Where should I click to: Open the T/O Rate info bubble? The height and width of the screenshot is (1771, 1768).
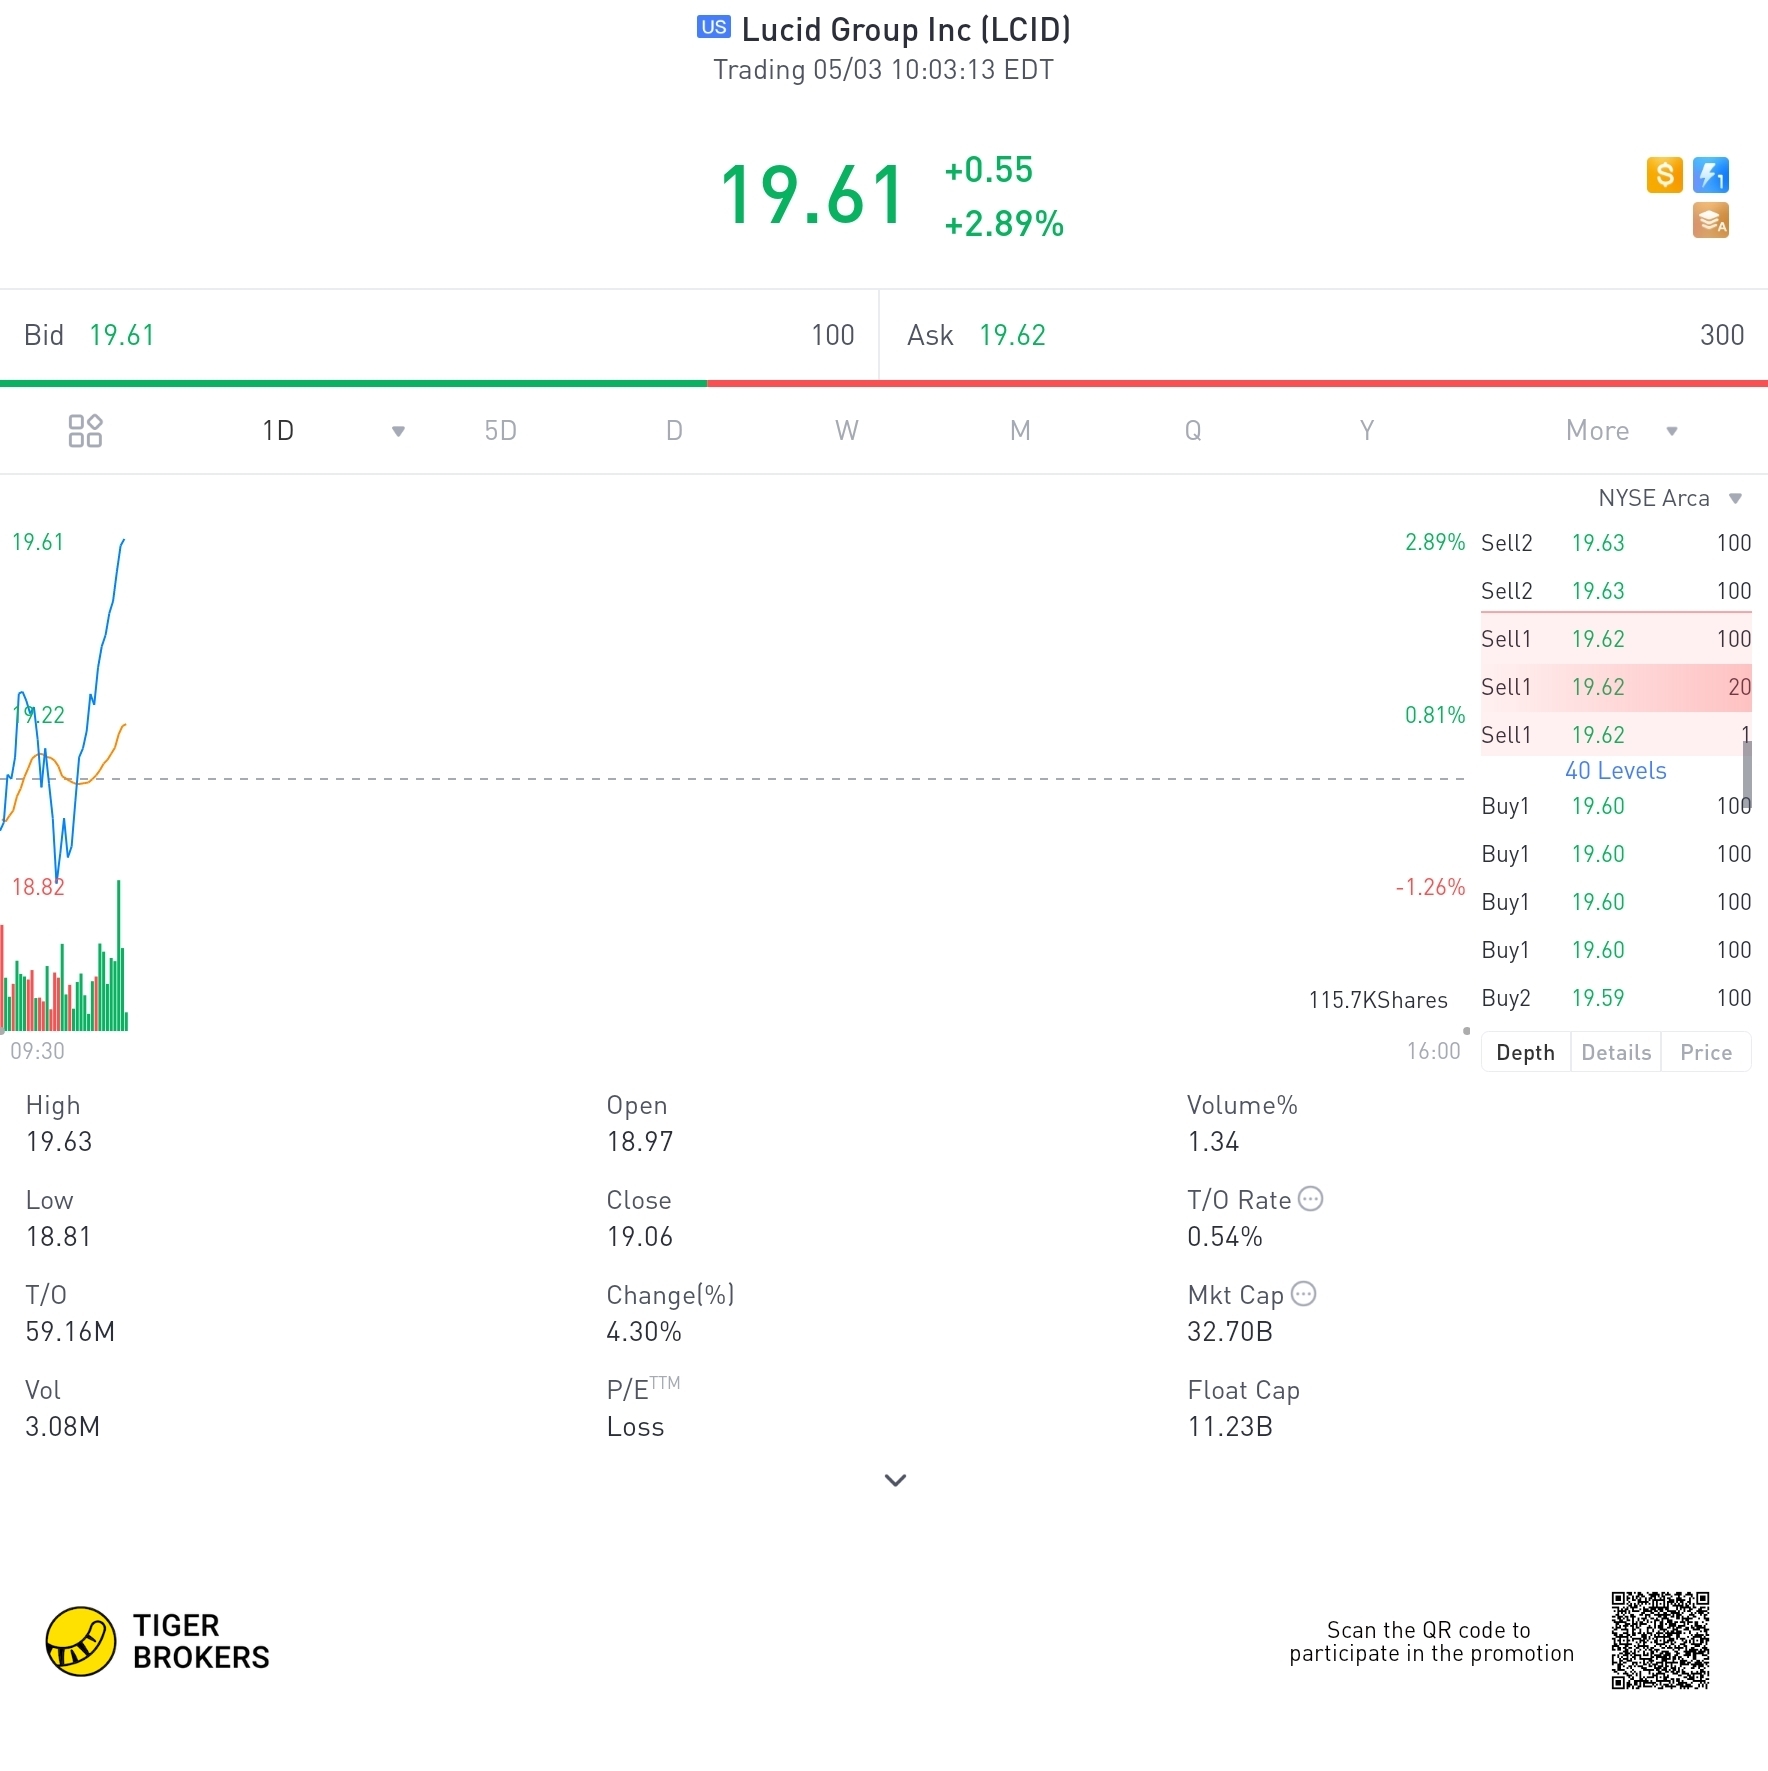pyautogui.click(x=1310, y=1199)
